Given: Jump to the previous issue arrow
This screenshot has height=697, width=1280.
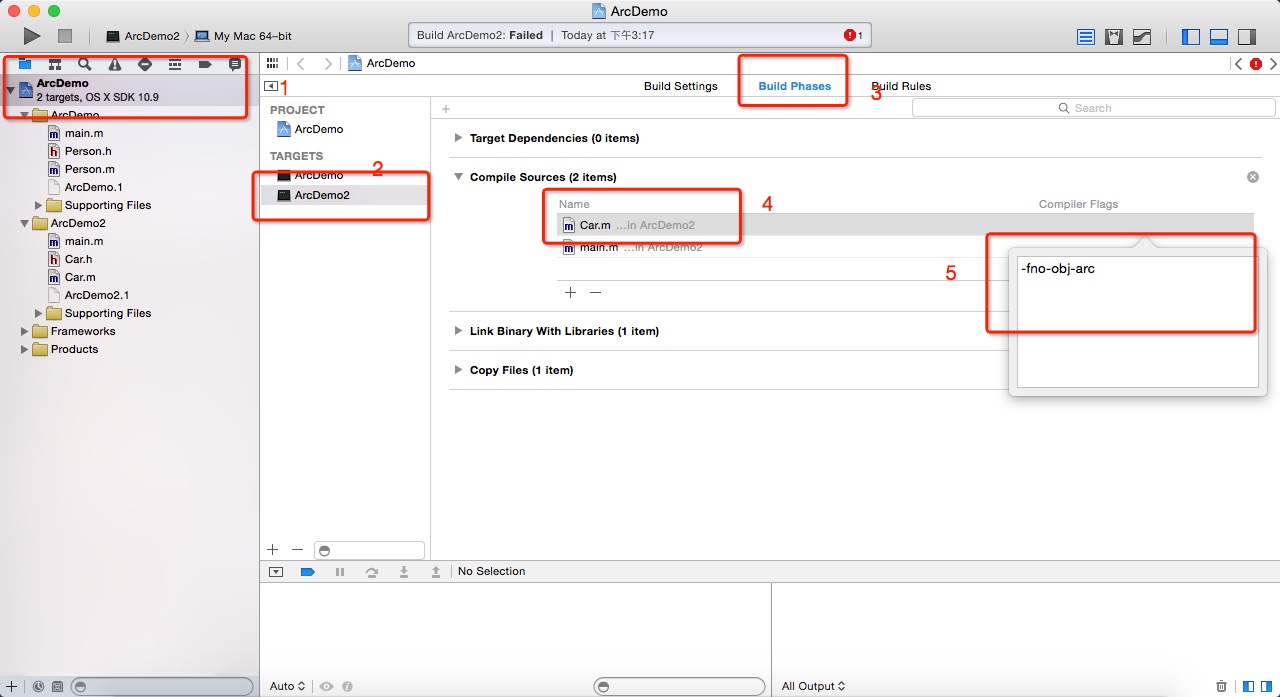Looking at the screenshot, I should click(x=1239, y=64).
